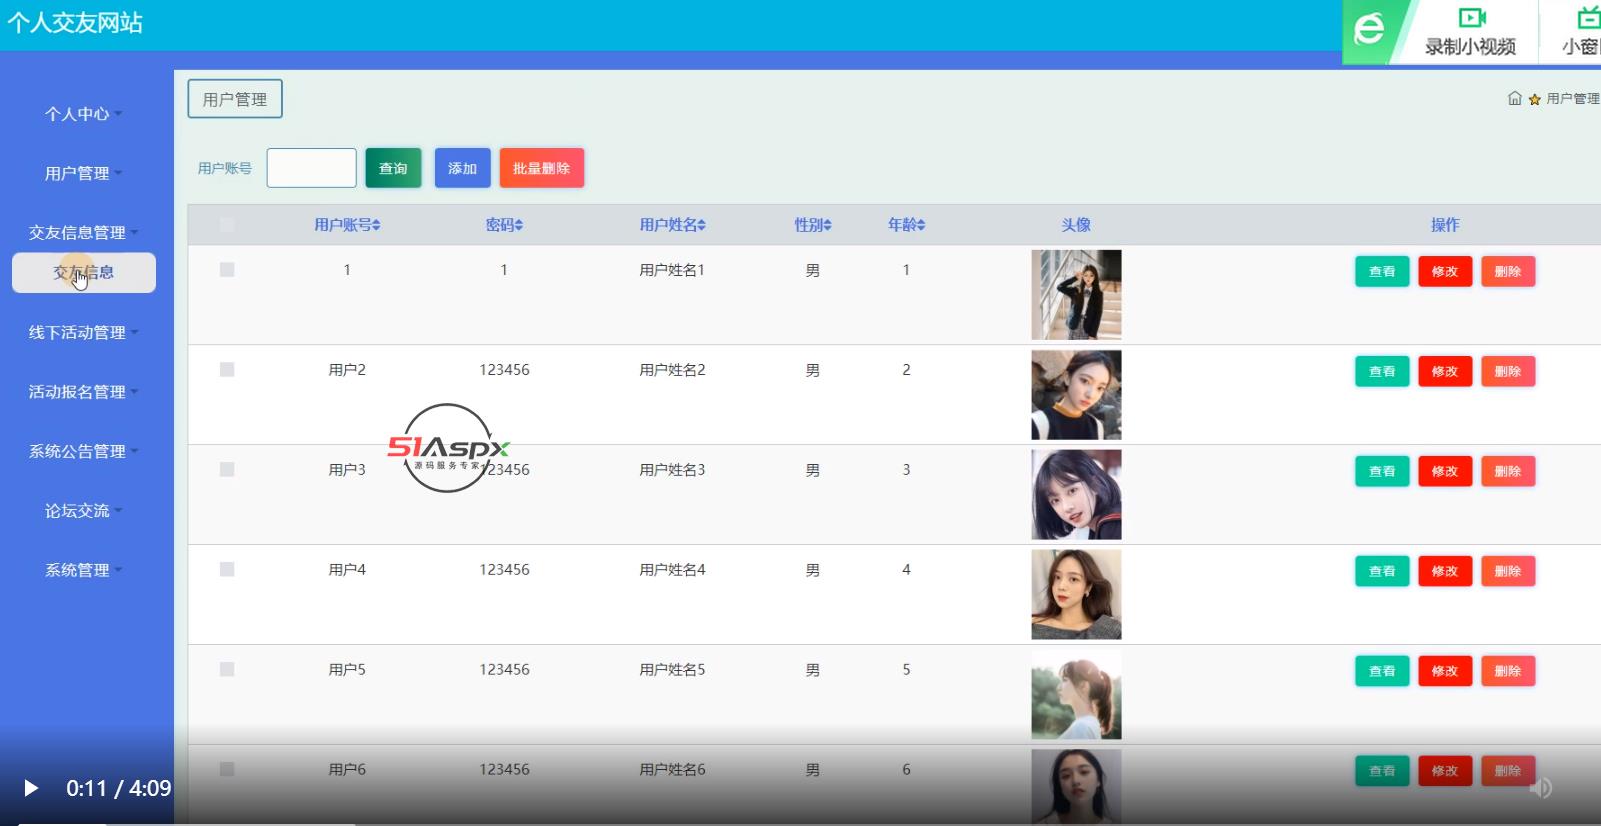Expand the 个人中心 sidebar menu

(x=84, y=114)
